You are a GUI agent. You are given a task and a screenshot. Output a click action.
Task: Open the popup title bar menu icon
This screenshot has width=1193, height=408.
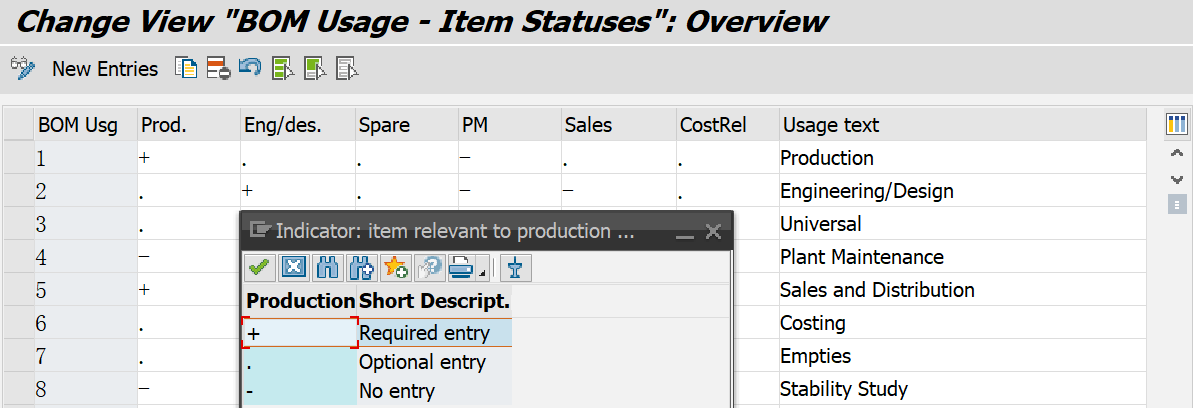(x=259, y=230)
